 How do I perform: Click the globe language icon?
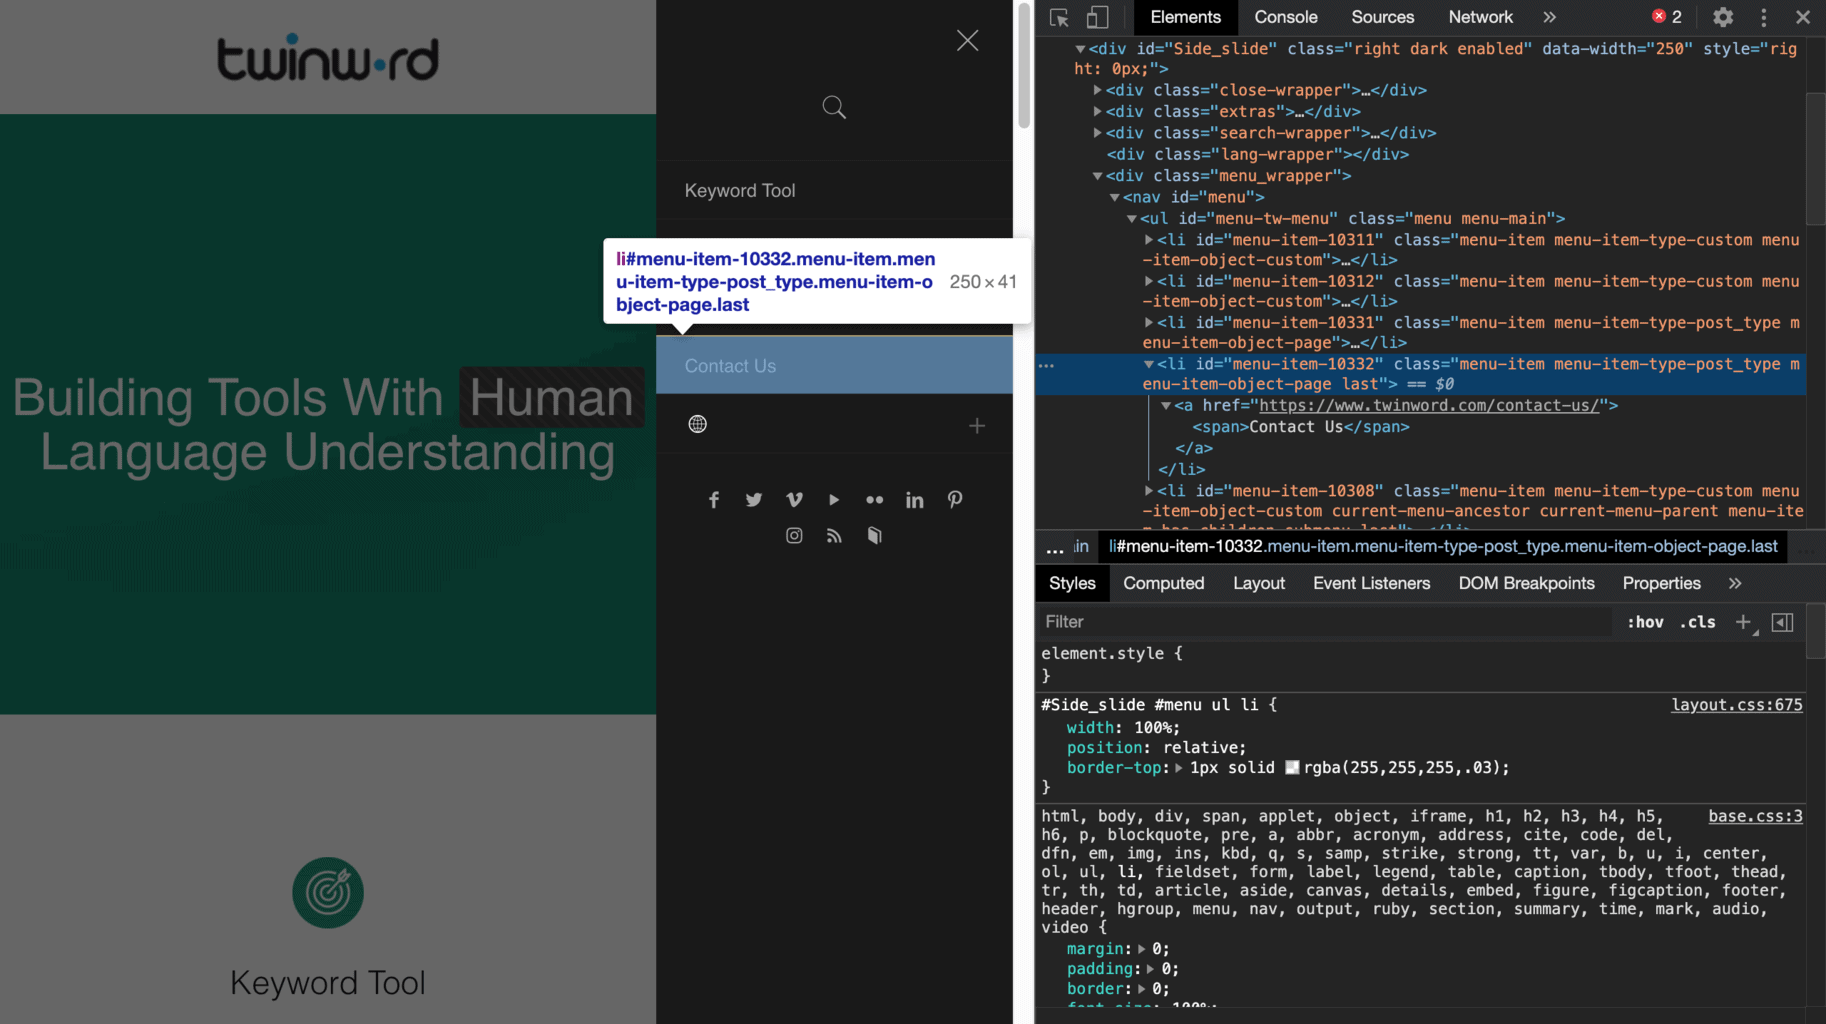(697, 423)
